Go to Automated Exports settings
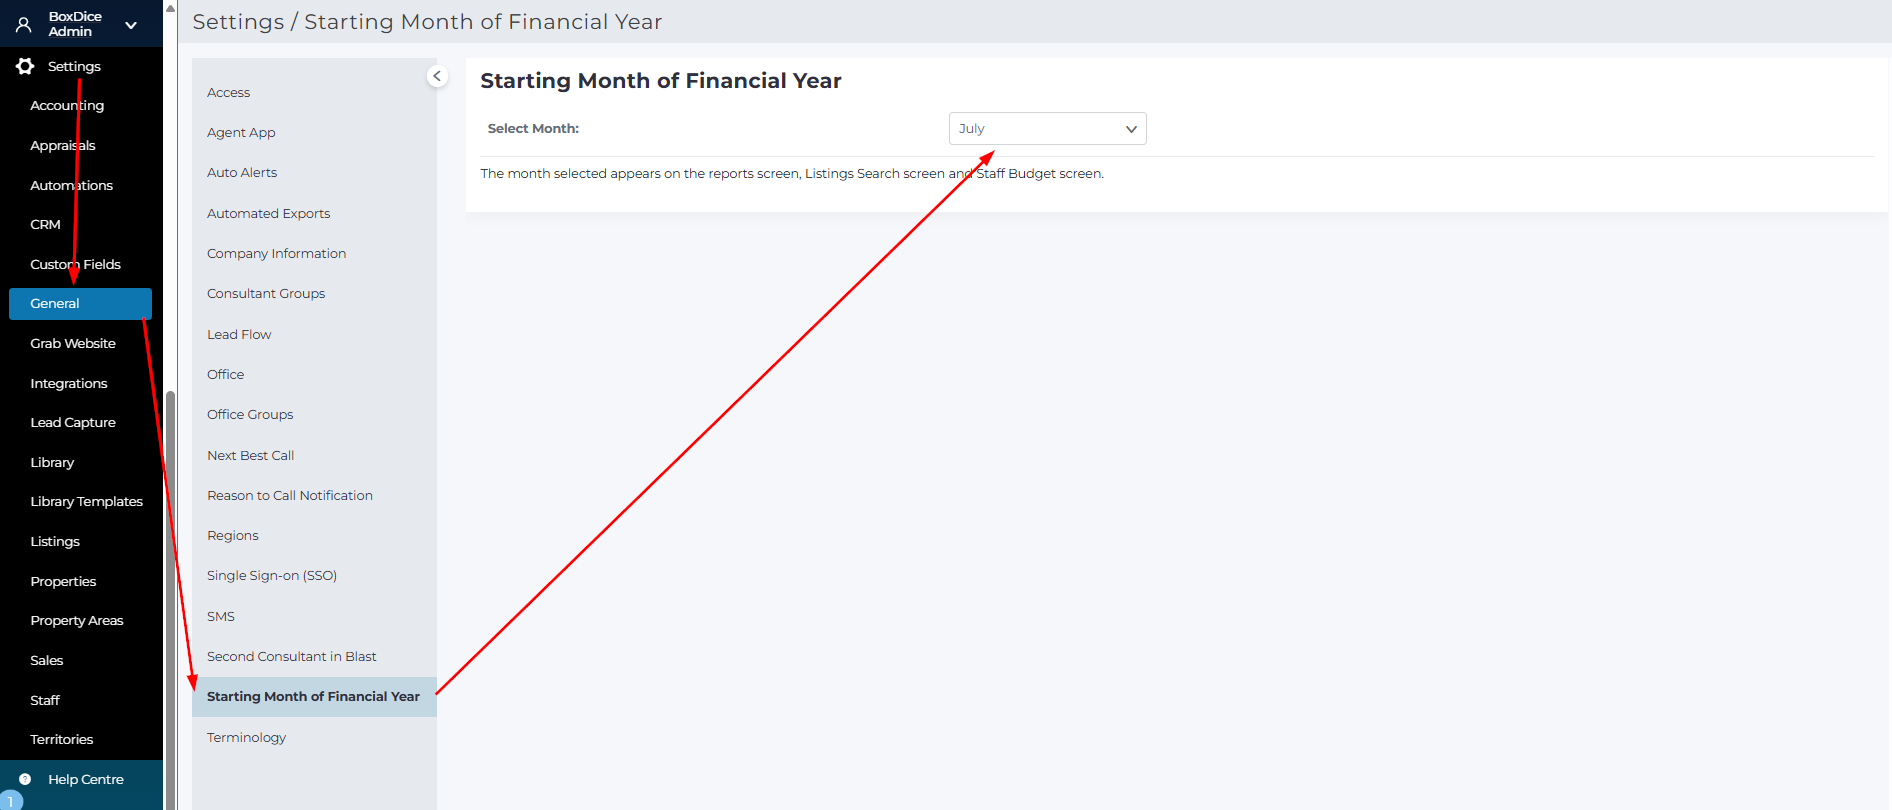This screenshot has height=810, width=1892. [x=268, y=213]
